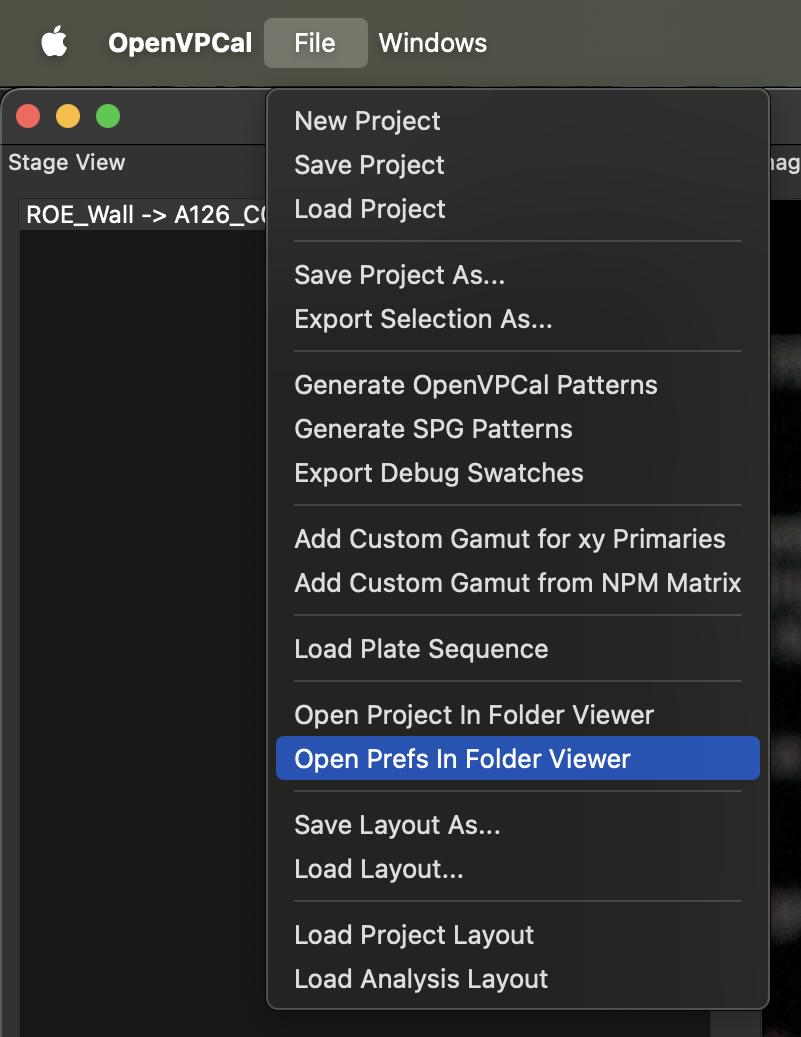The image size is (801, 1037).
Task: Select Save Project menu entry
Action: [x=518, y=165]
